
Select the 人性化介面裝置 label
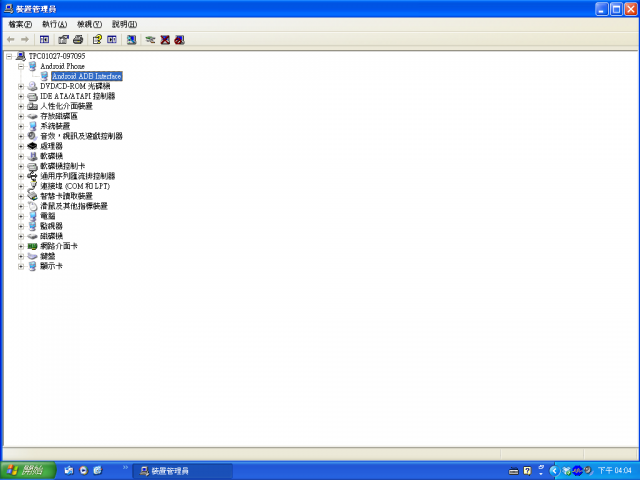66,107
